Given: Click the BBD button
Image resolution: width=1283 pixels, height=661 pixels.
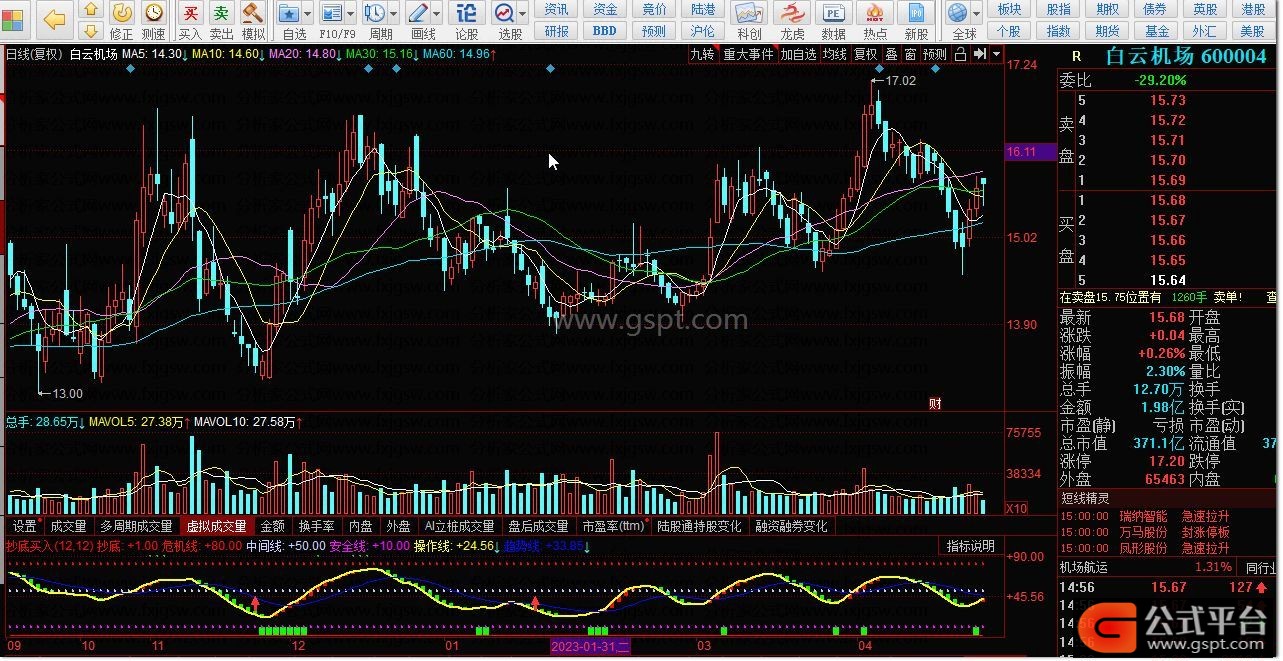Looking at the screenshot, I should coord(605,31).
